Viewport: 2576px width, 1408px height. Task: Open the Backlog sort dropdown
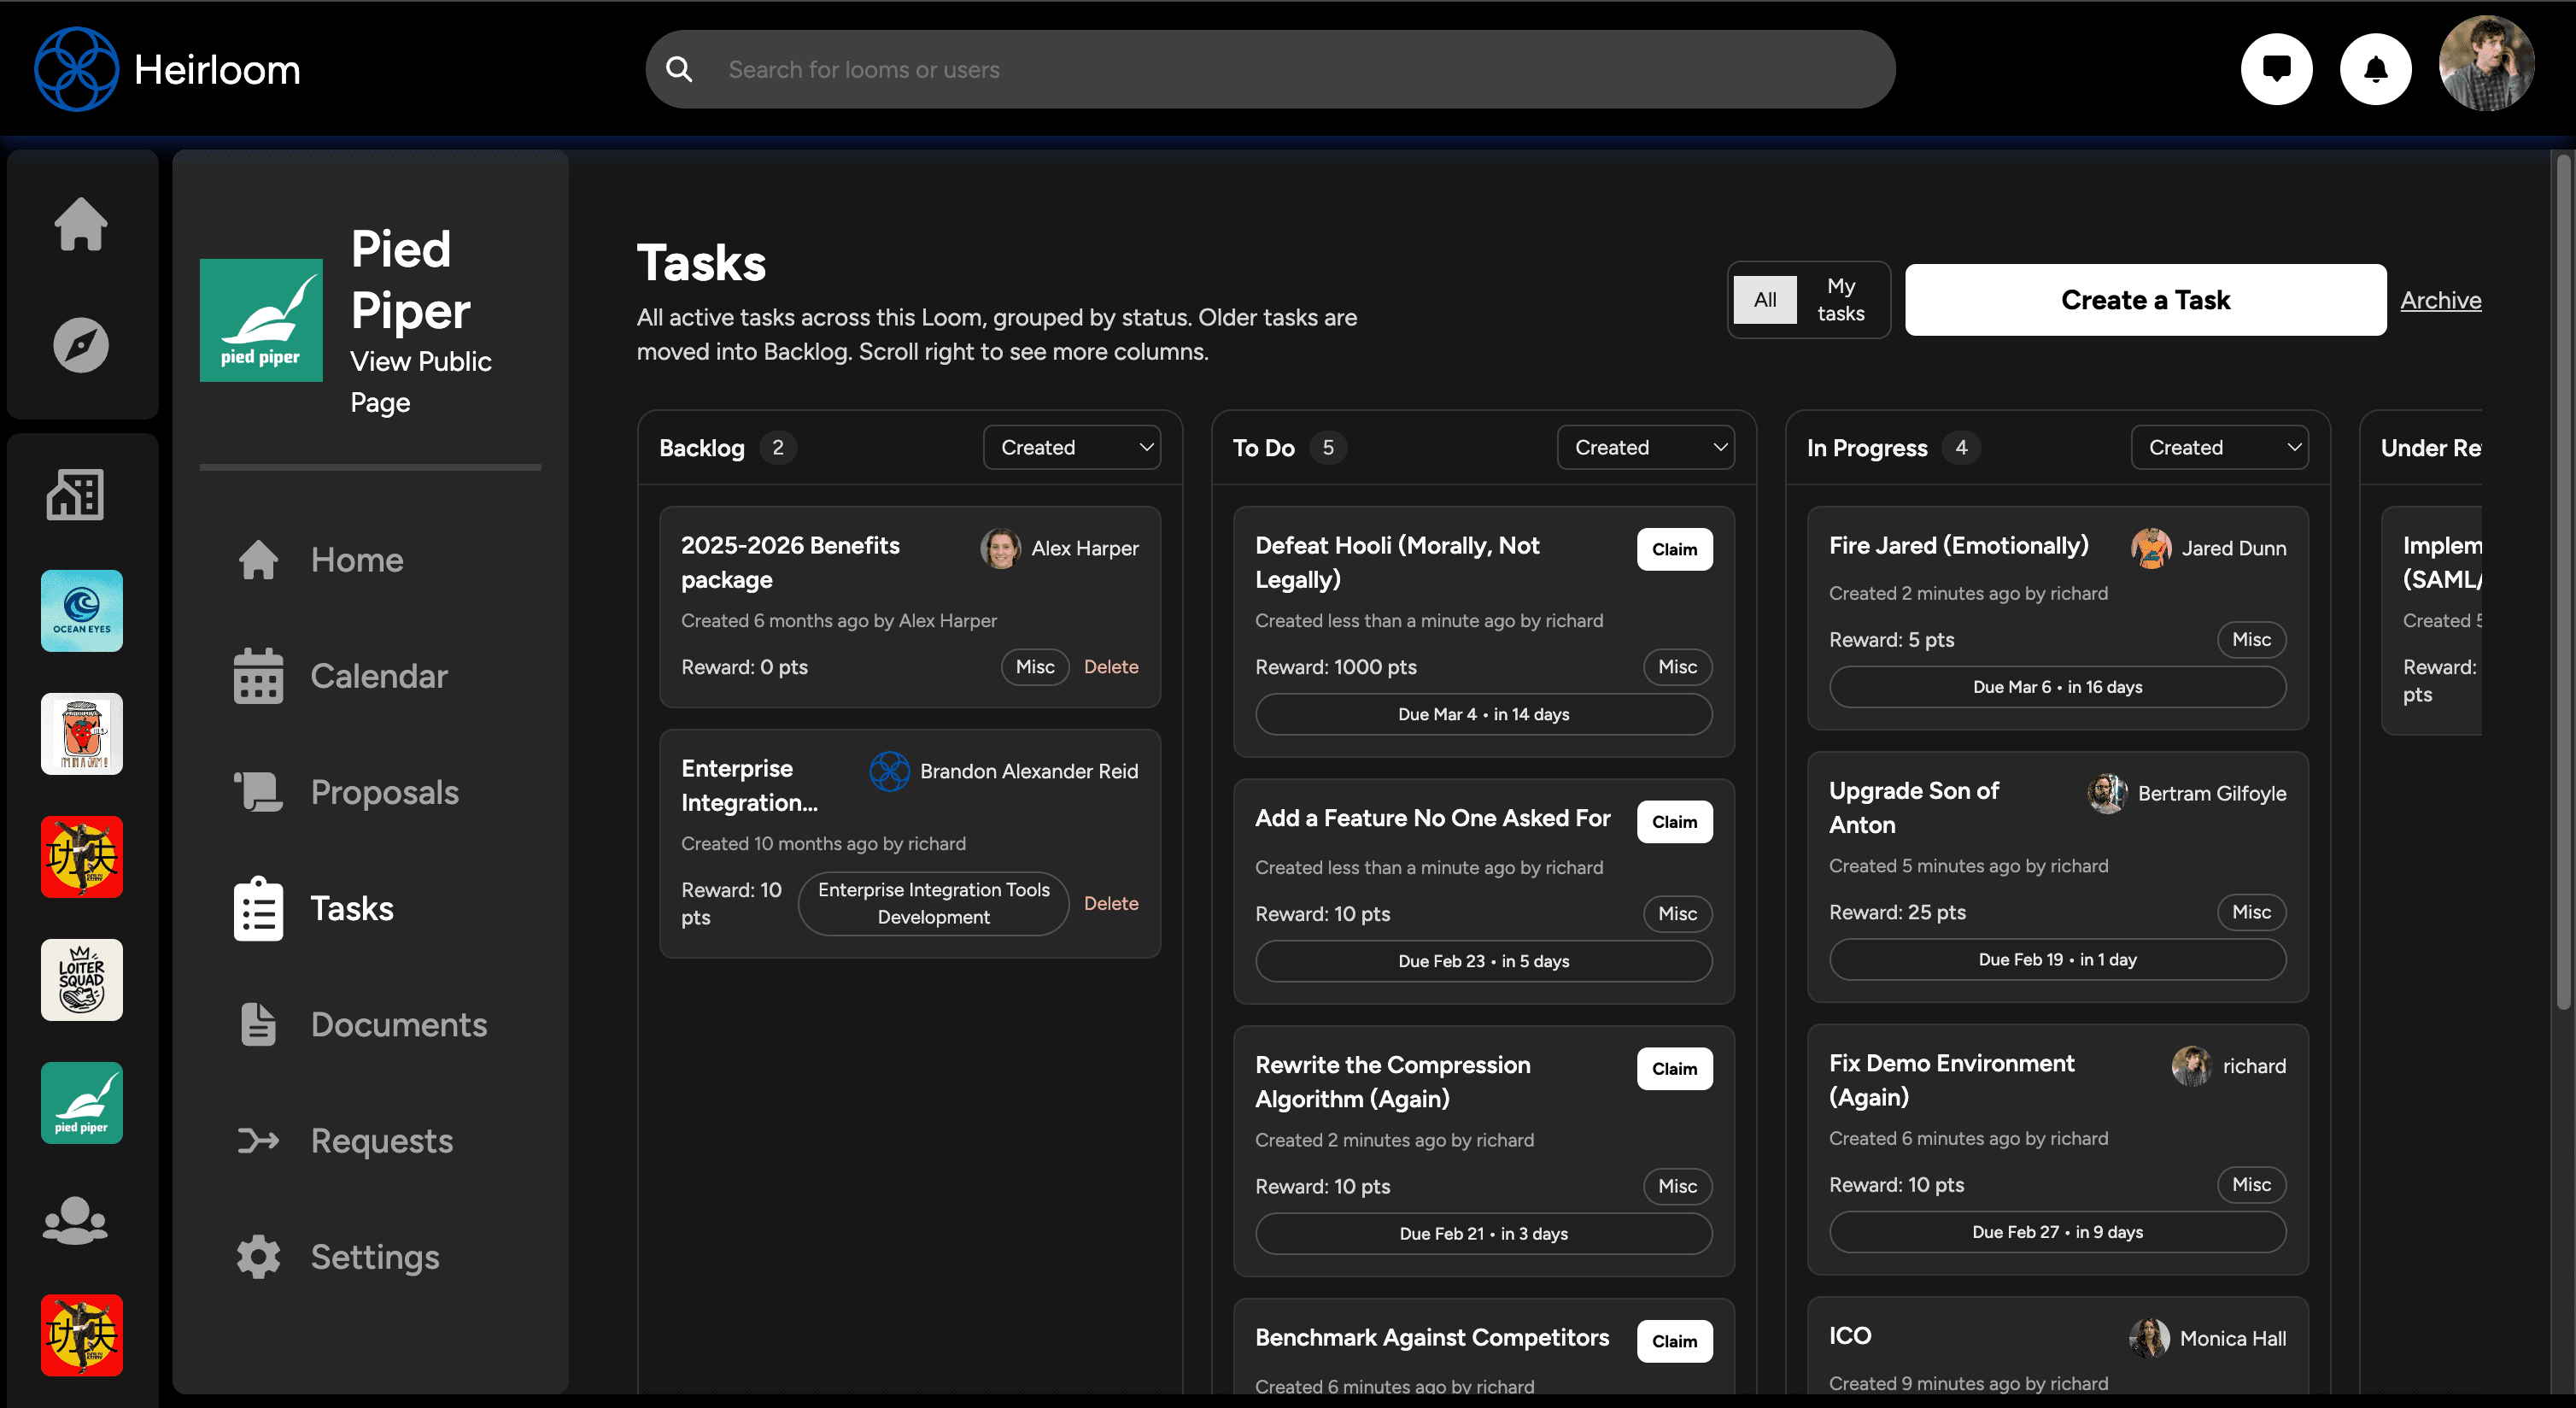click(1072, 447)
